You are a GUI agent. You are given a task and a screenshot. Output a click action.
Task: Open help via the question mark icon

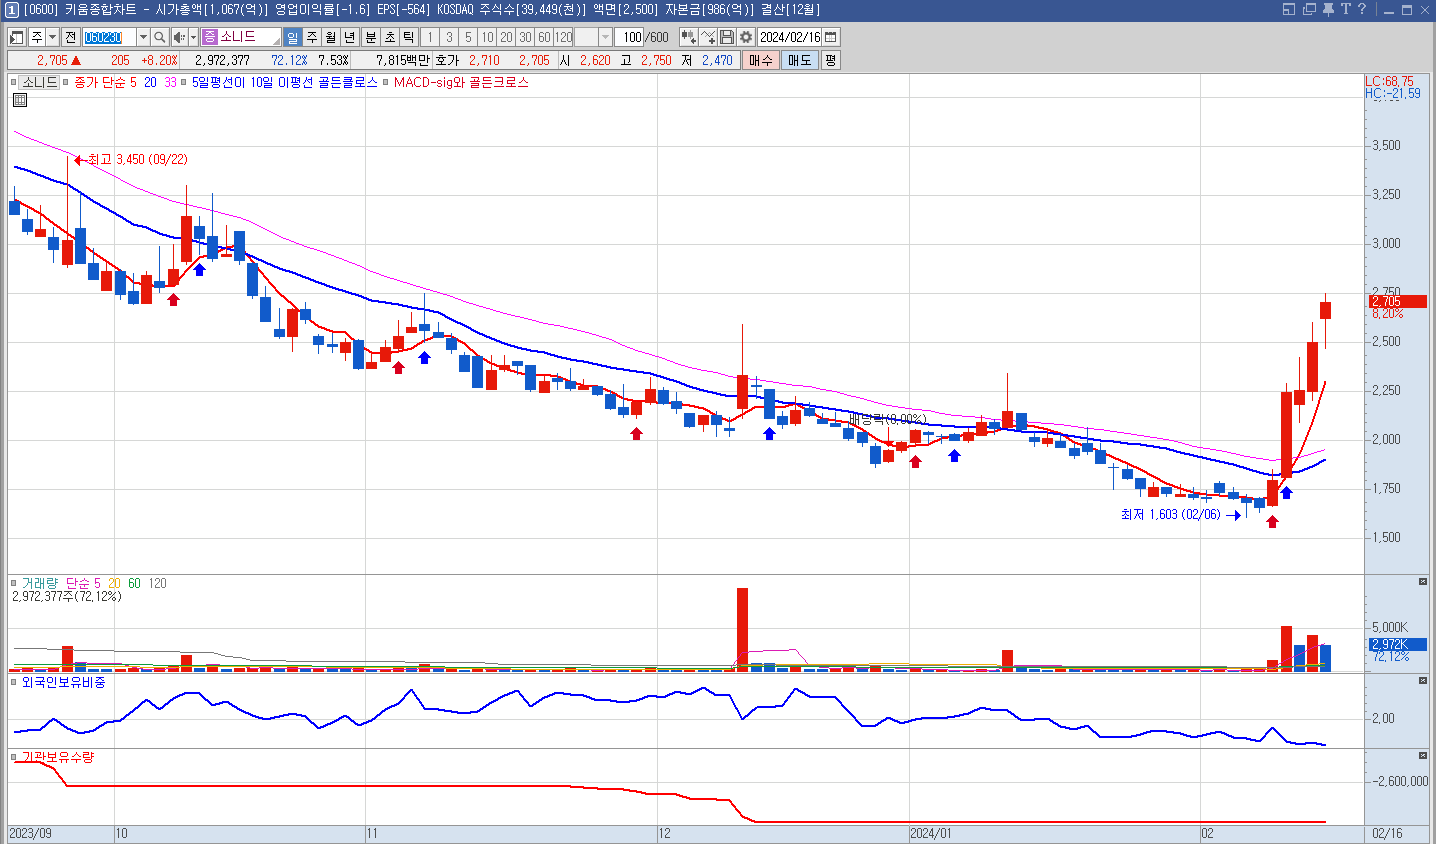[x=1361, y=9]
